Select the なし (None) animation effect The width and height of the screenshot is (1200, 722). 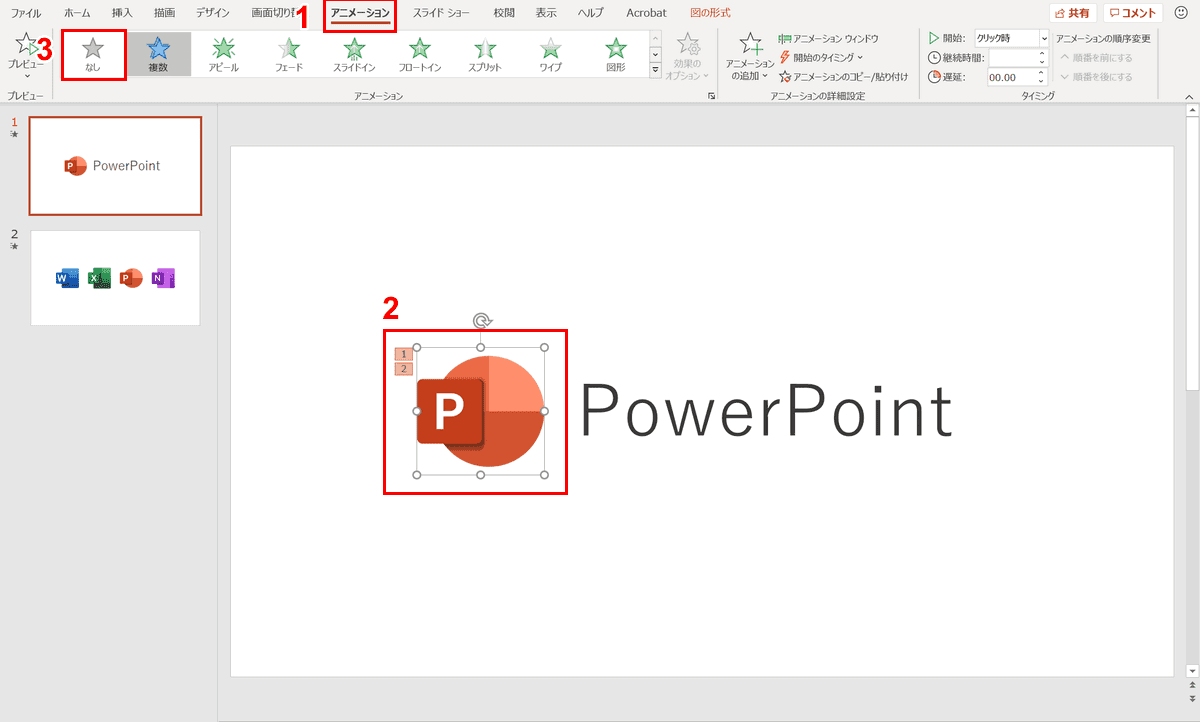93,55
